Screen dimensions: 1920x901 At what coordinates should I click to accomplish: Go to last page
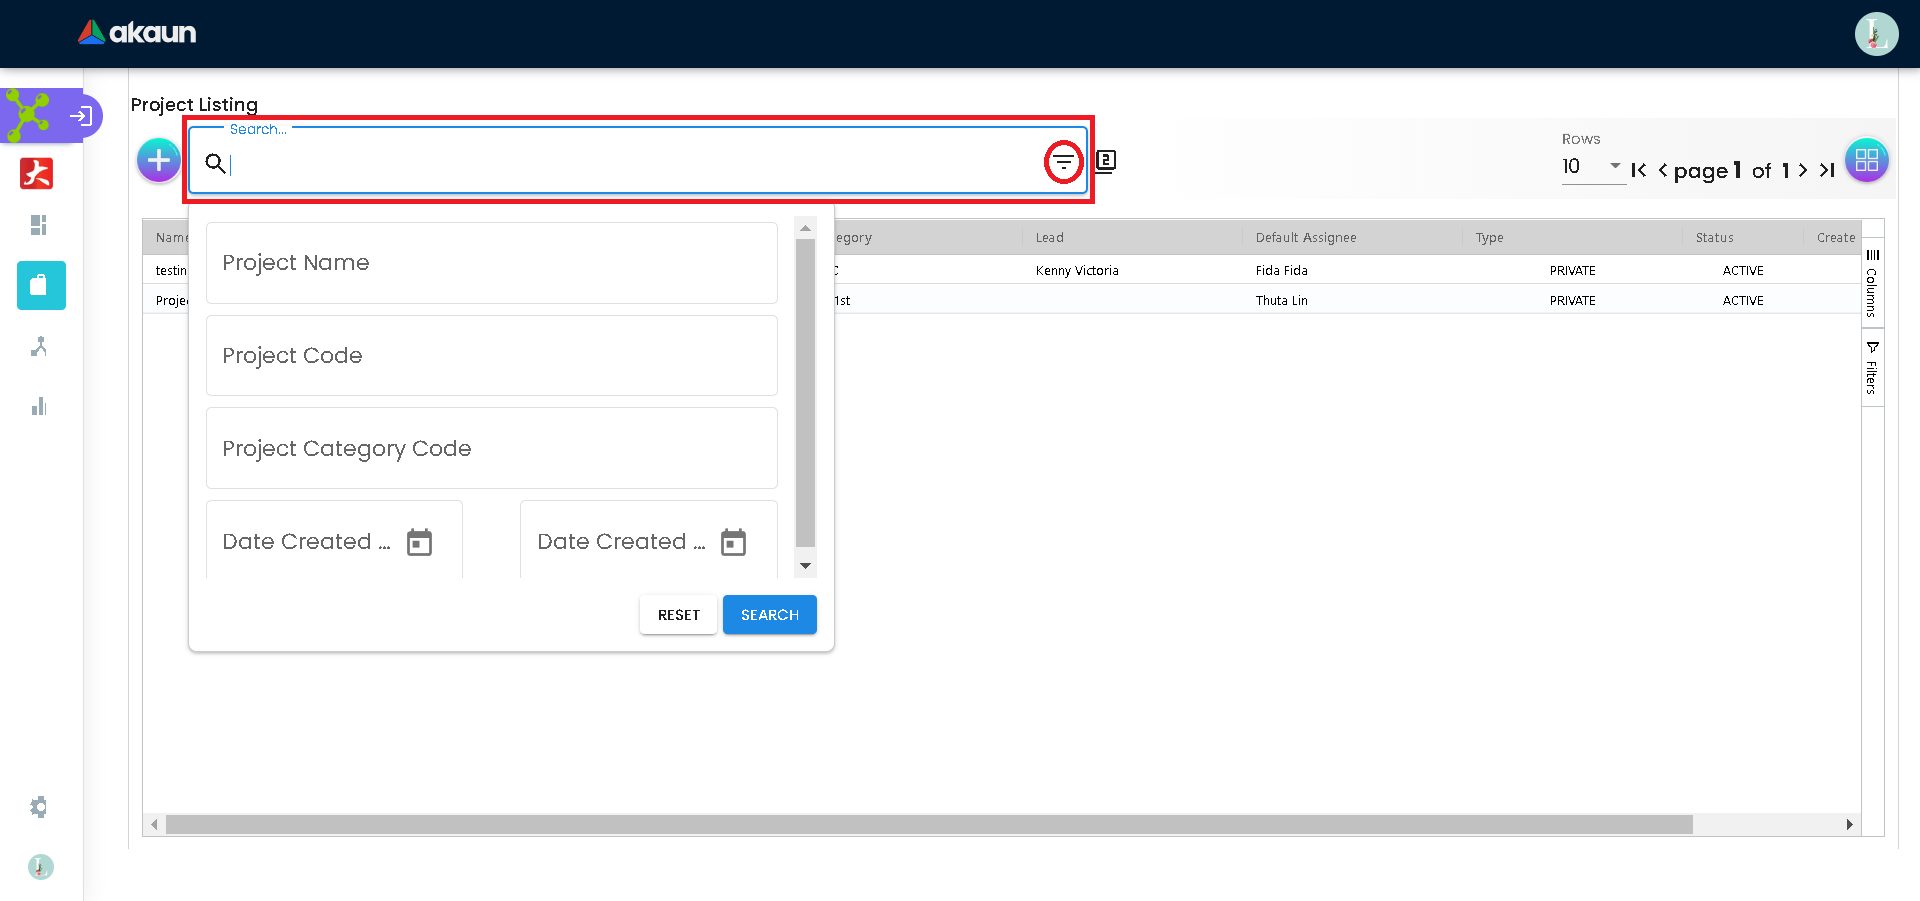[1827, 170]
